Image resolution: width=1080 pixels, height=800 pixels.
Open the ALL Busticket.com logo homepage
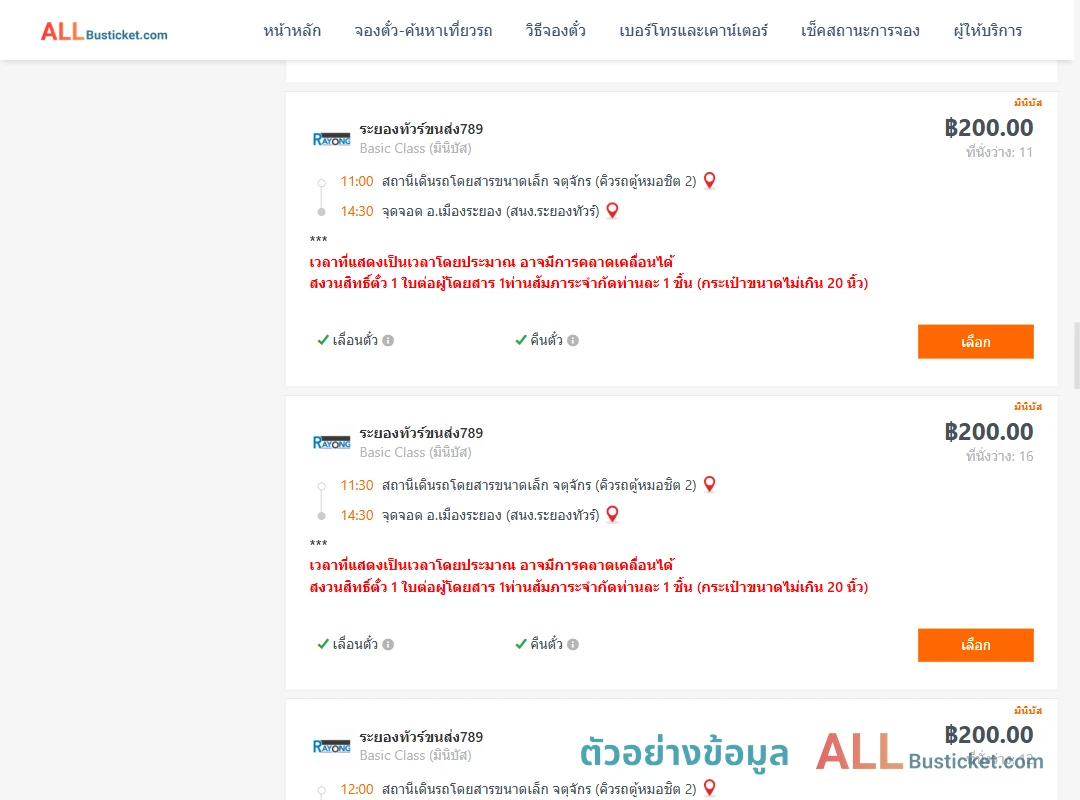pyautogui.click(x=104, y=32)
